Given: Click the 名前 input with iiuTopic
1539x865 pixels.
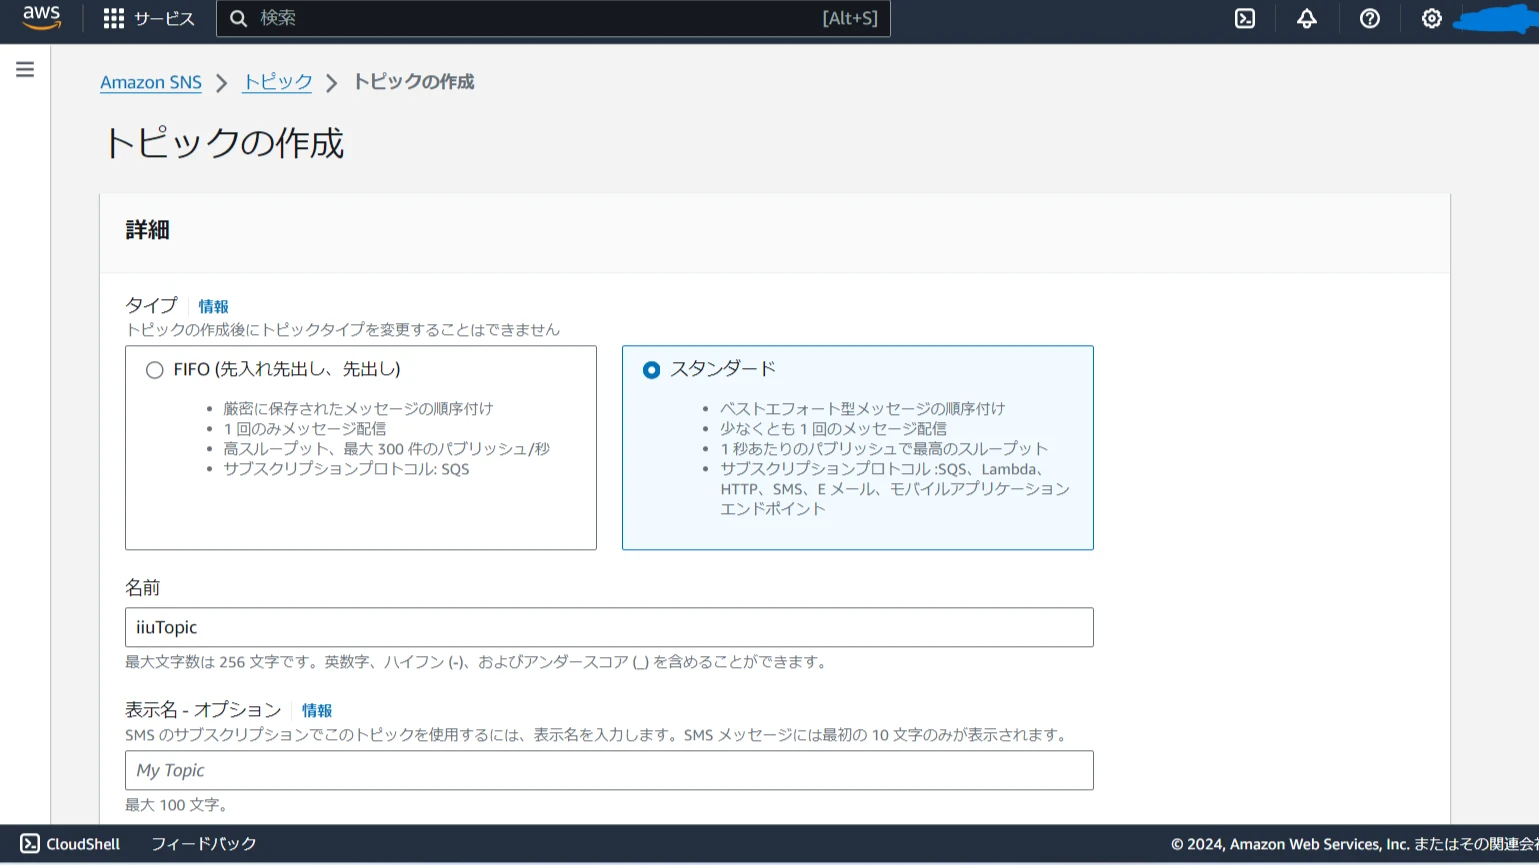Looking at the screenshot, I should pyautogui.click(x=609, y=627).
